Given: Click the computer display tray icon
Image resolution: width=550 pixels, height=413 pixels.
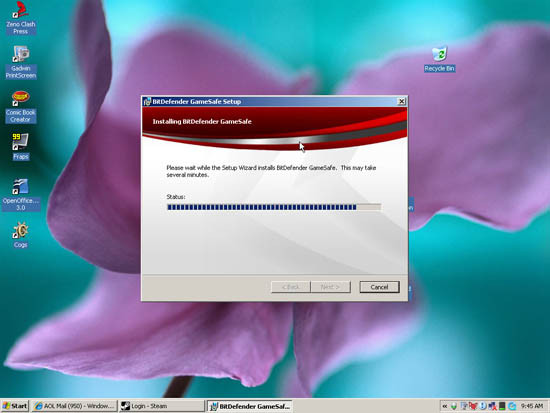Looking at the screenshot, I should point(464,406).
